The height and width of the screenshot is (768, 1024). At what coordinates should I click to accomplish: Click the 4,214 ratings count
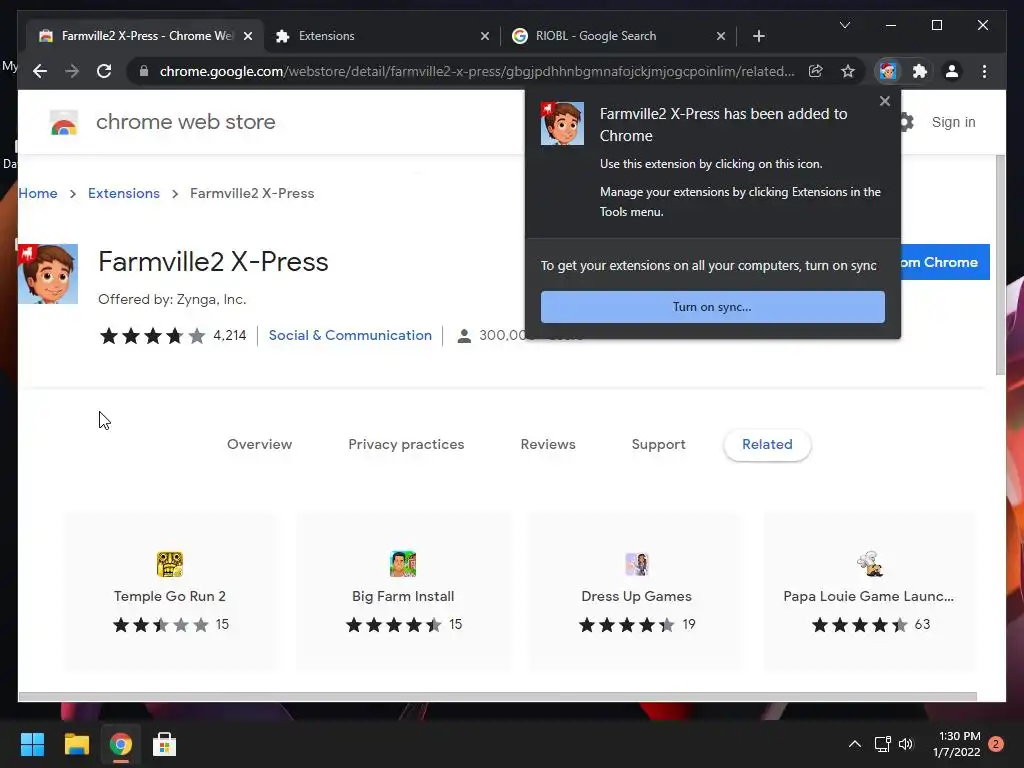pos(230,335)
